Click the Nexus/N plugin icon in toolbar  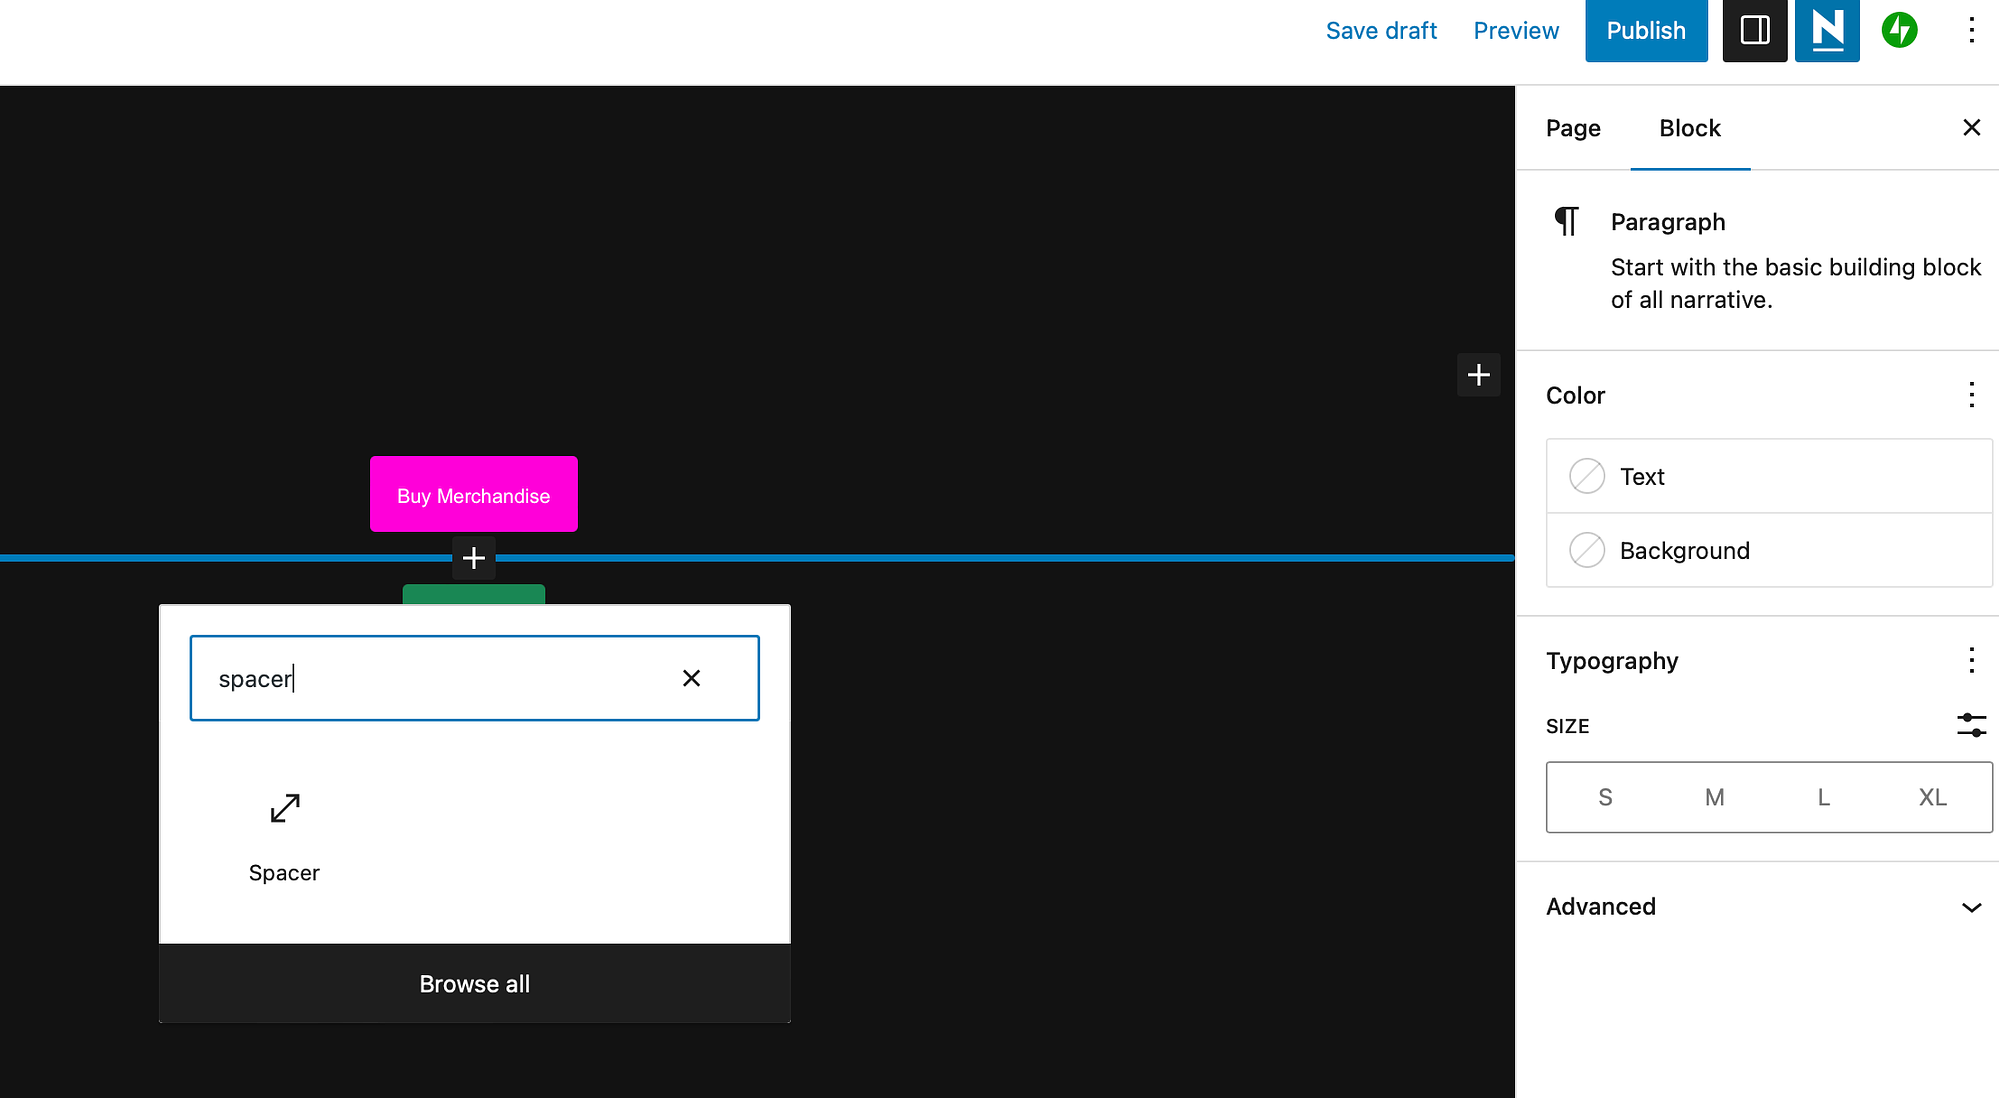click(x=1825, y=31)
